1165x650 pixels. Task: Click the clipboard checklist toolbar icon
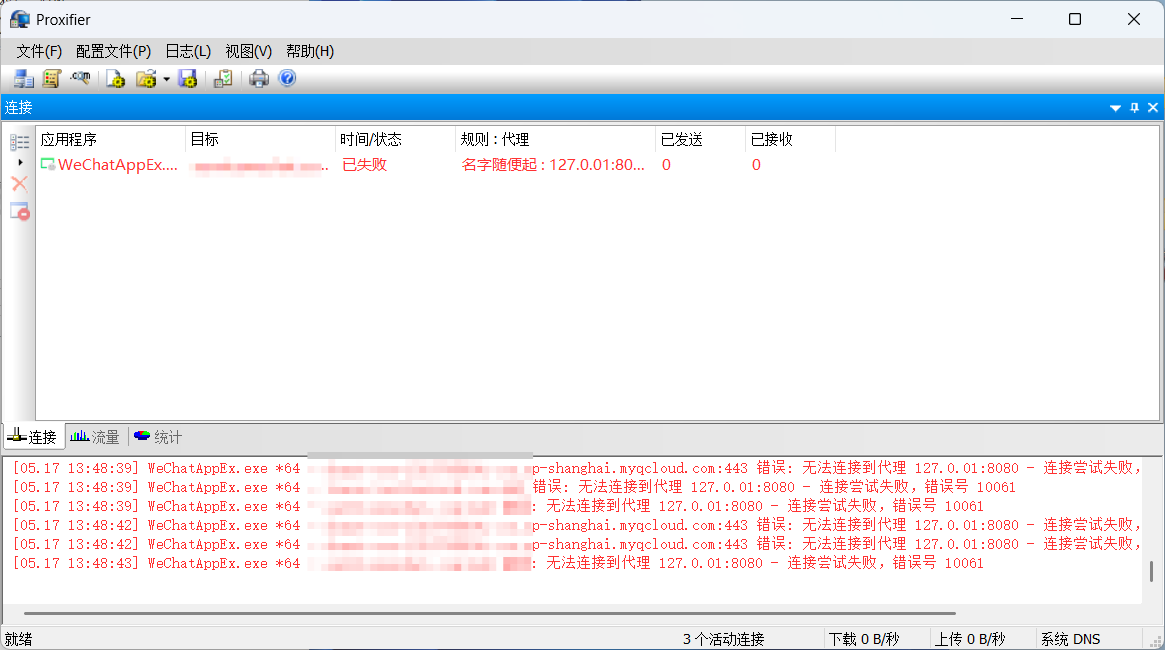tap(223, 79)
